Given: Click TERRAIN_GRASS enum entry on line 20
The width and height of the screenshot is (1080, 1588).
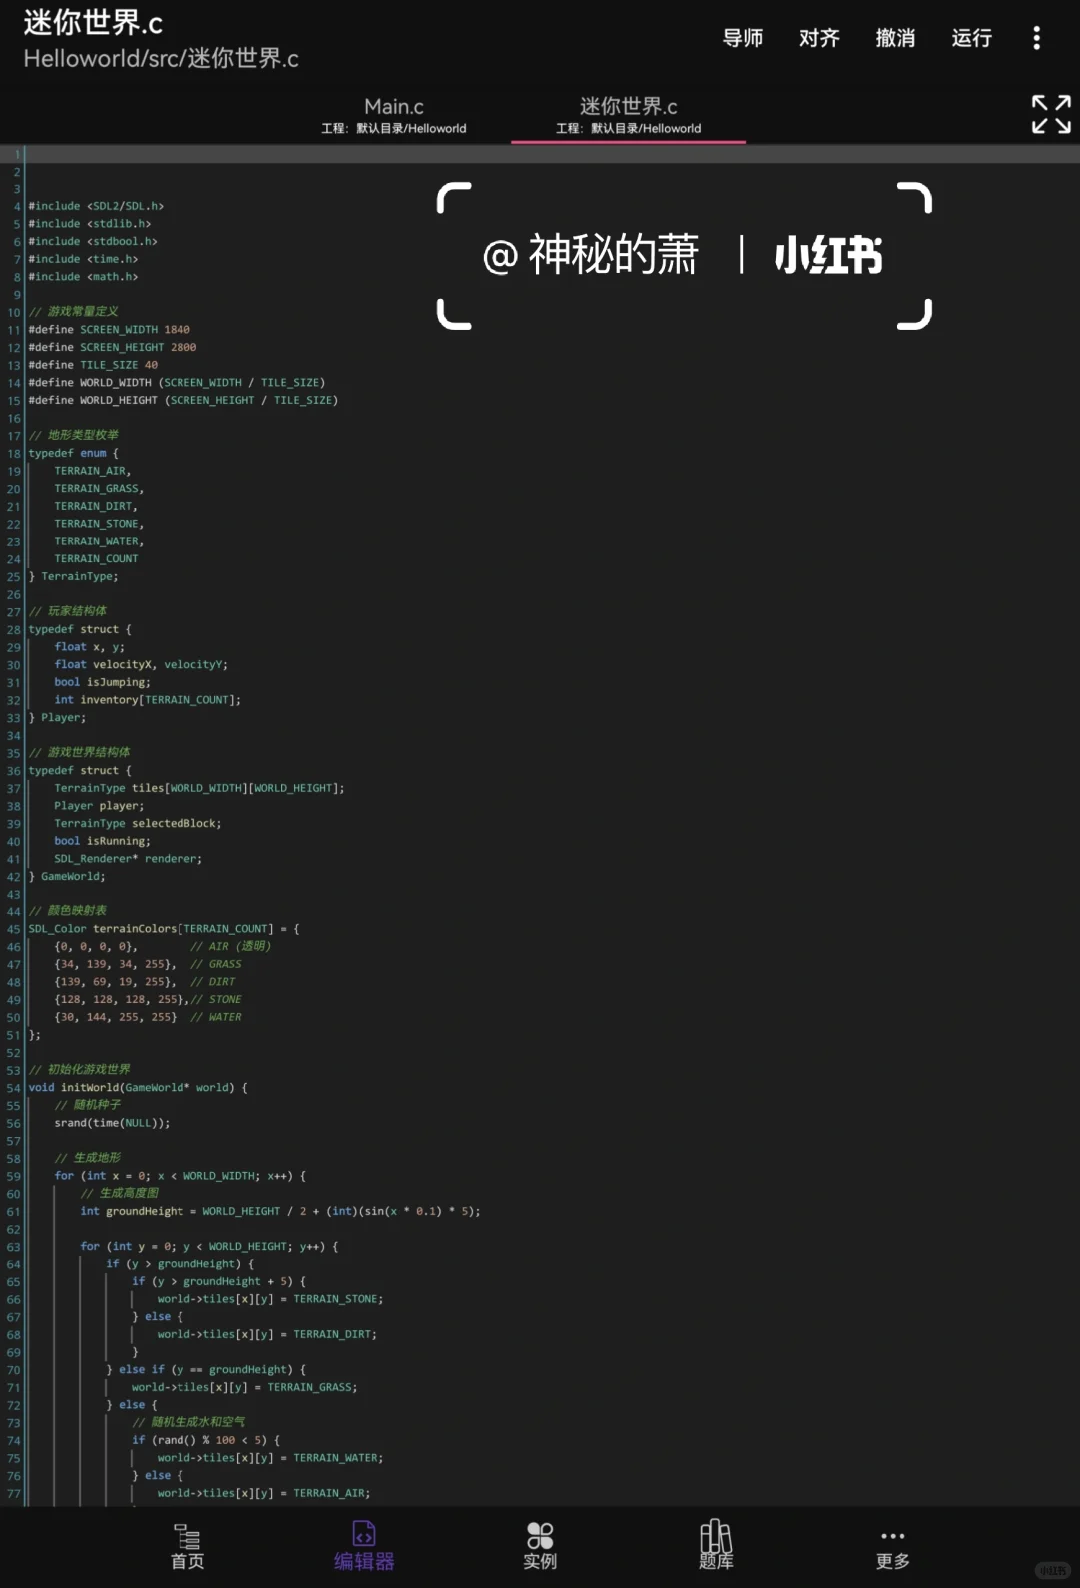Looking at the screenshot, I should click(99, 489).
